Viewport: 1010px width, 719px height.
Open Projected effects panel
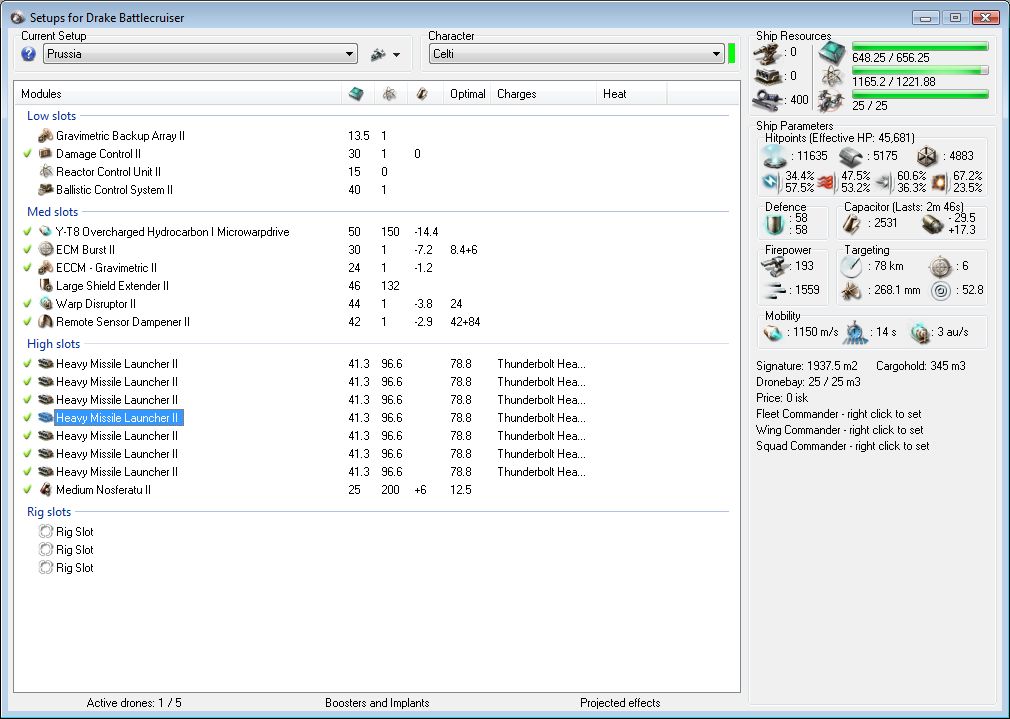click(620, 703)
